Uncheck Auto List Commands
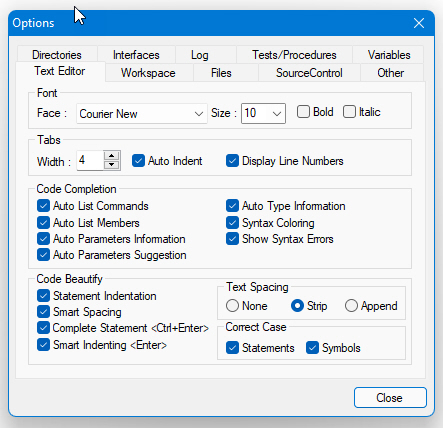 [43, 206]
